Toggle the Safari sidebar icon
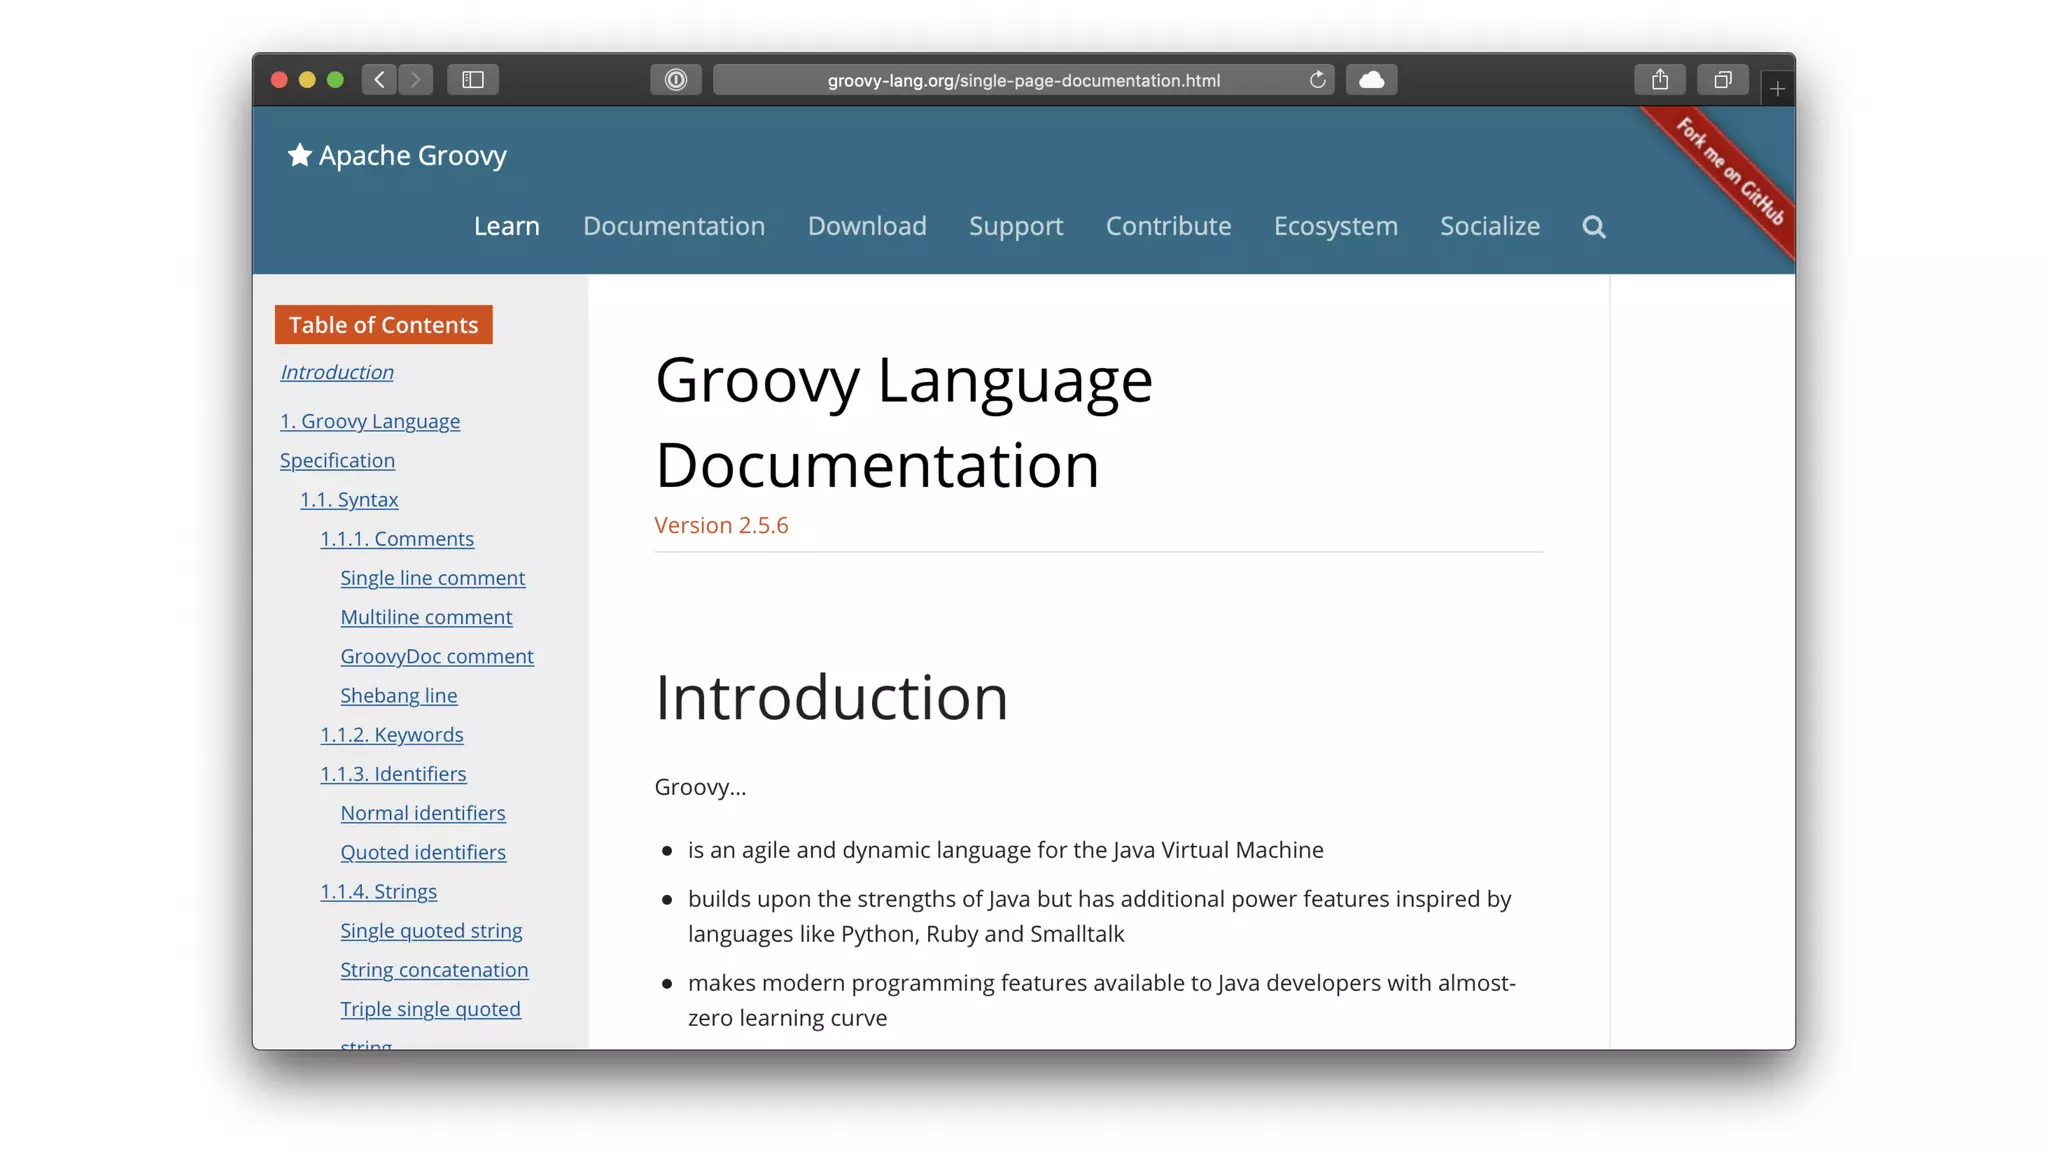This screenshot has height=1153, width=2048. click(473, 80)
